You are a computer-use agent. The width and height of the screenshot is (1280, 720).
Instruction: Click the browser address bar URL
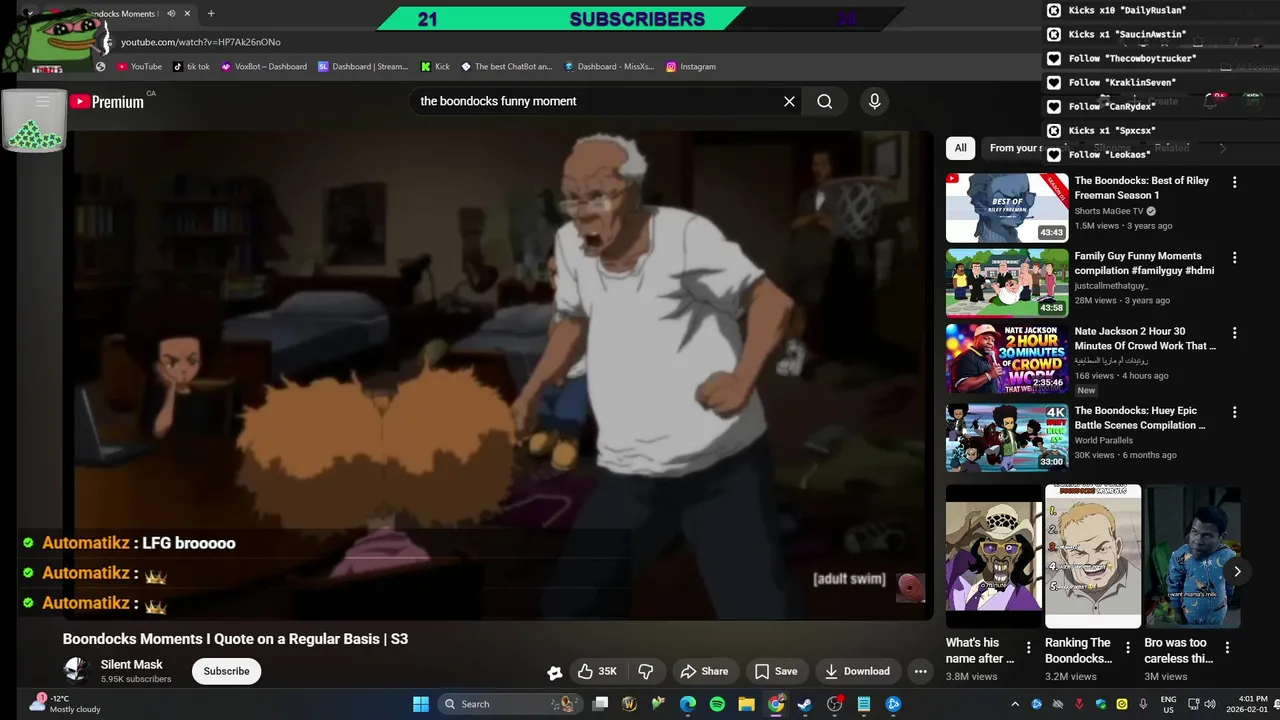[x=200, y=42]
